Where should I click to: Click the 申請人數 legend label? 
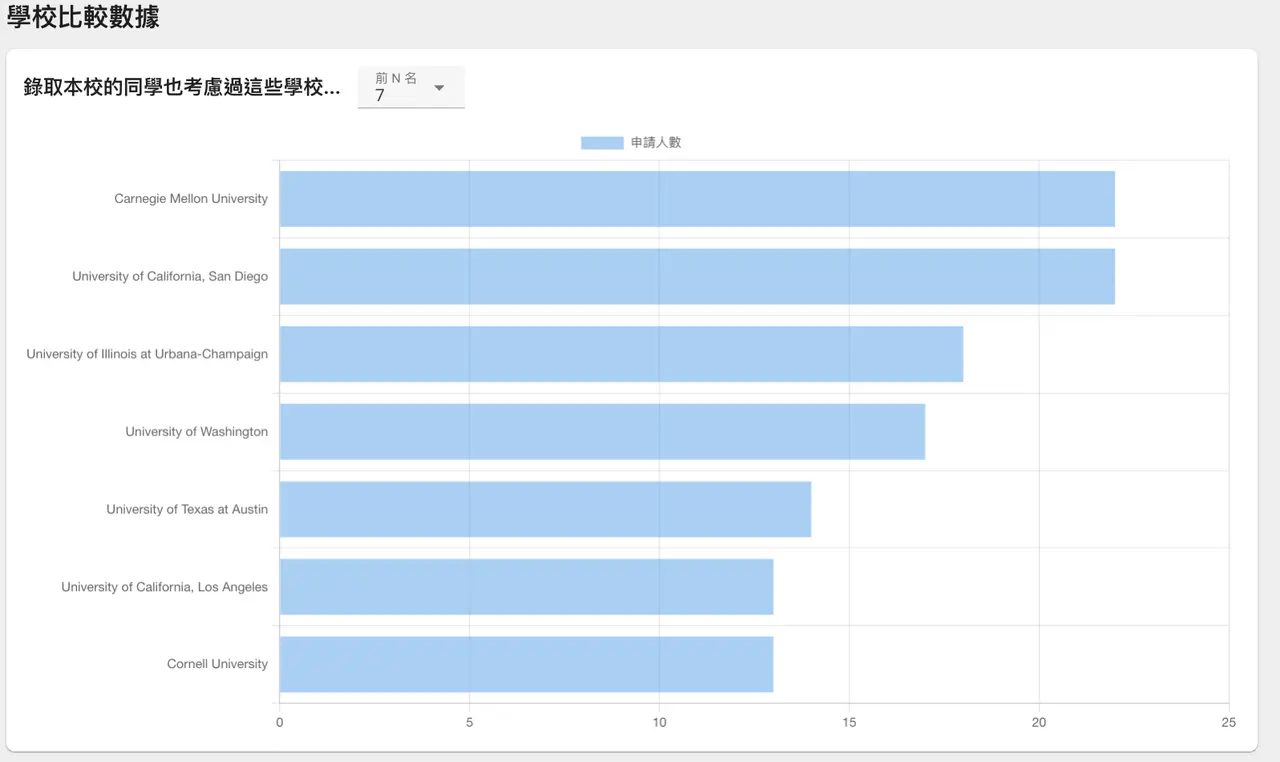point(656,143)
